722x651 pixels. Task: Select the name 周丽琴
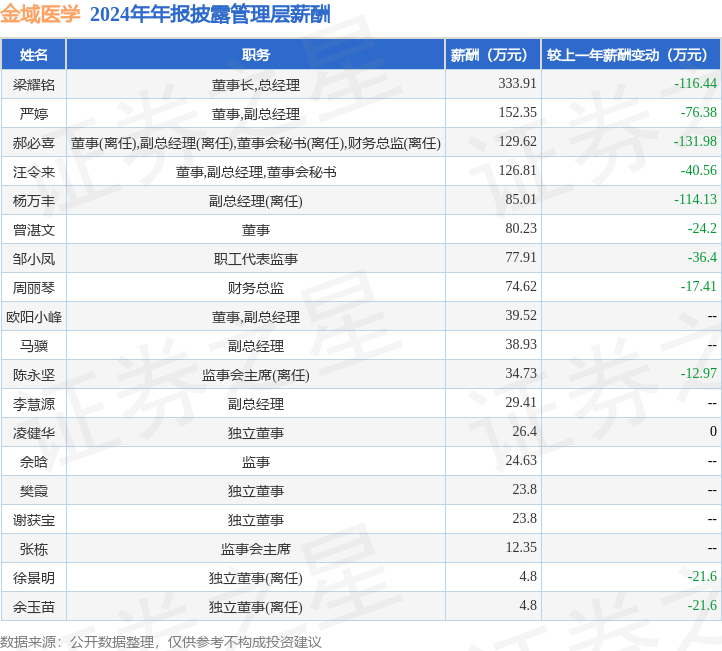click(x=34, y=288)
